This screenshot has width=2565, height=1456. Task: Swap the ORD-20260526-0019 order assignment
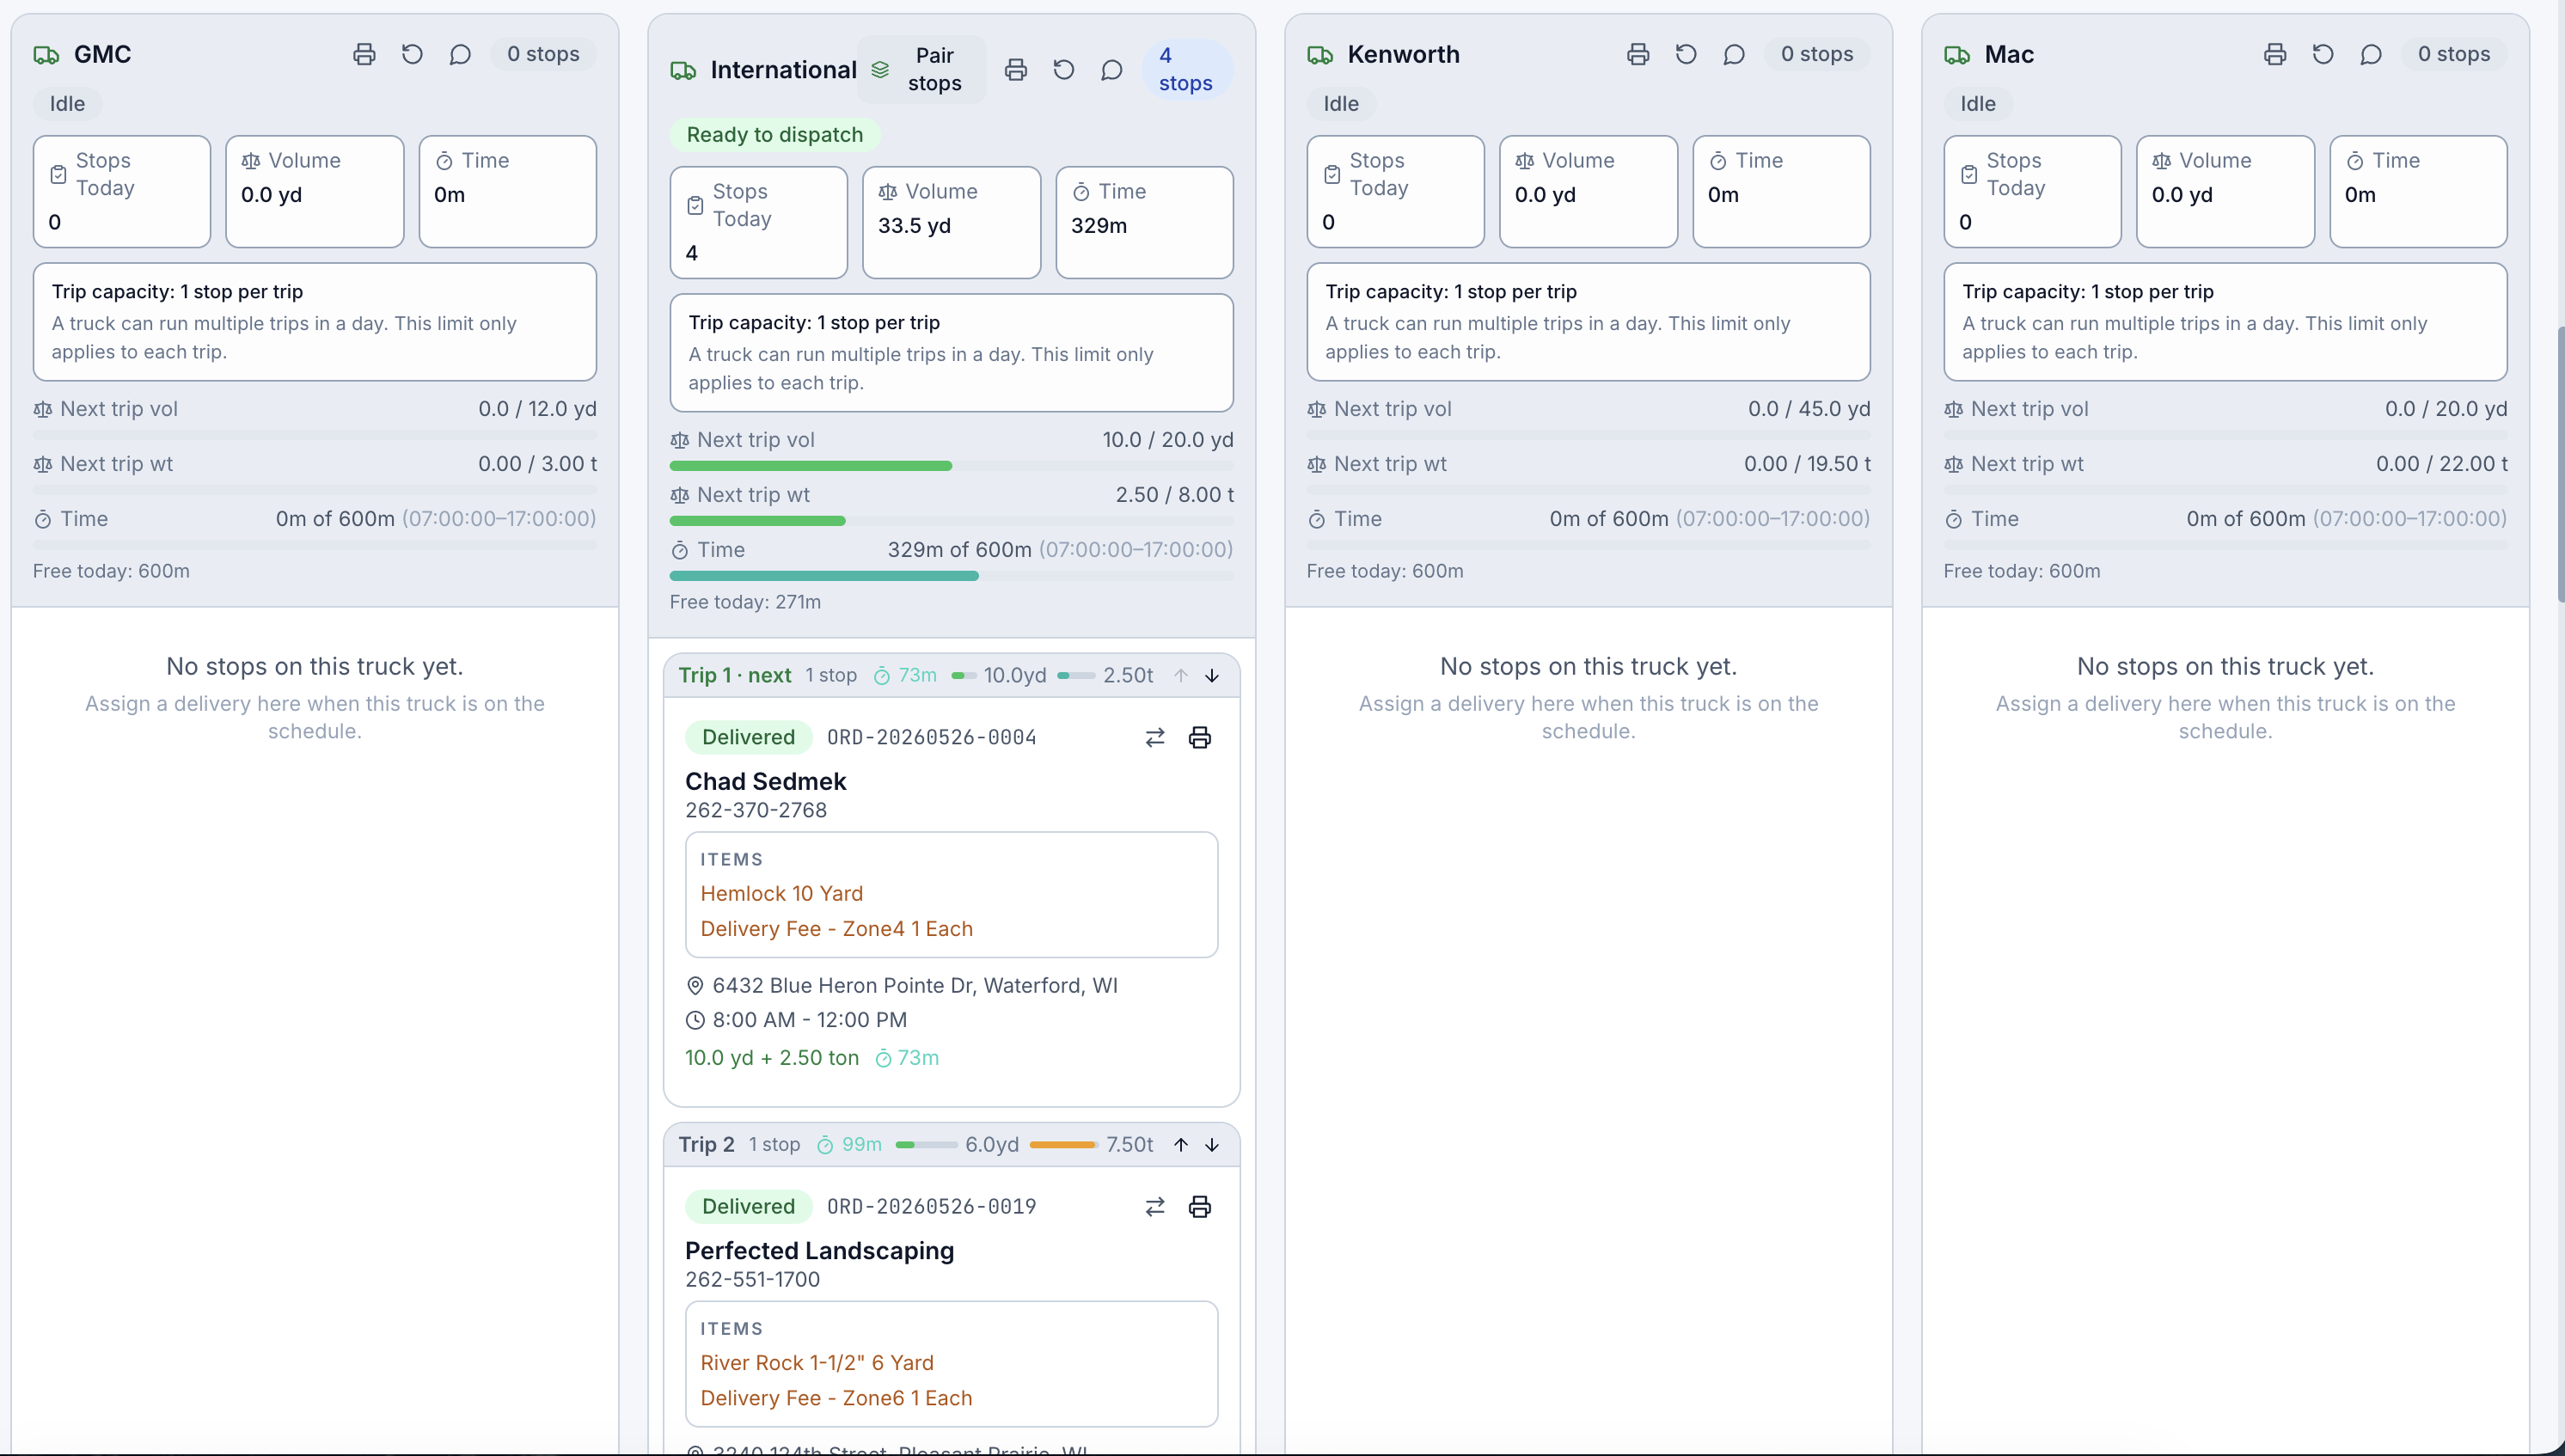[x=1155, y=1206]
